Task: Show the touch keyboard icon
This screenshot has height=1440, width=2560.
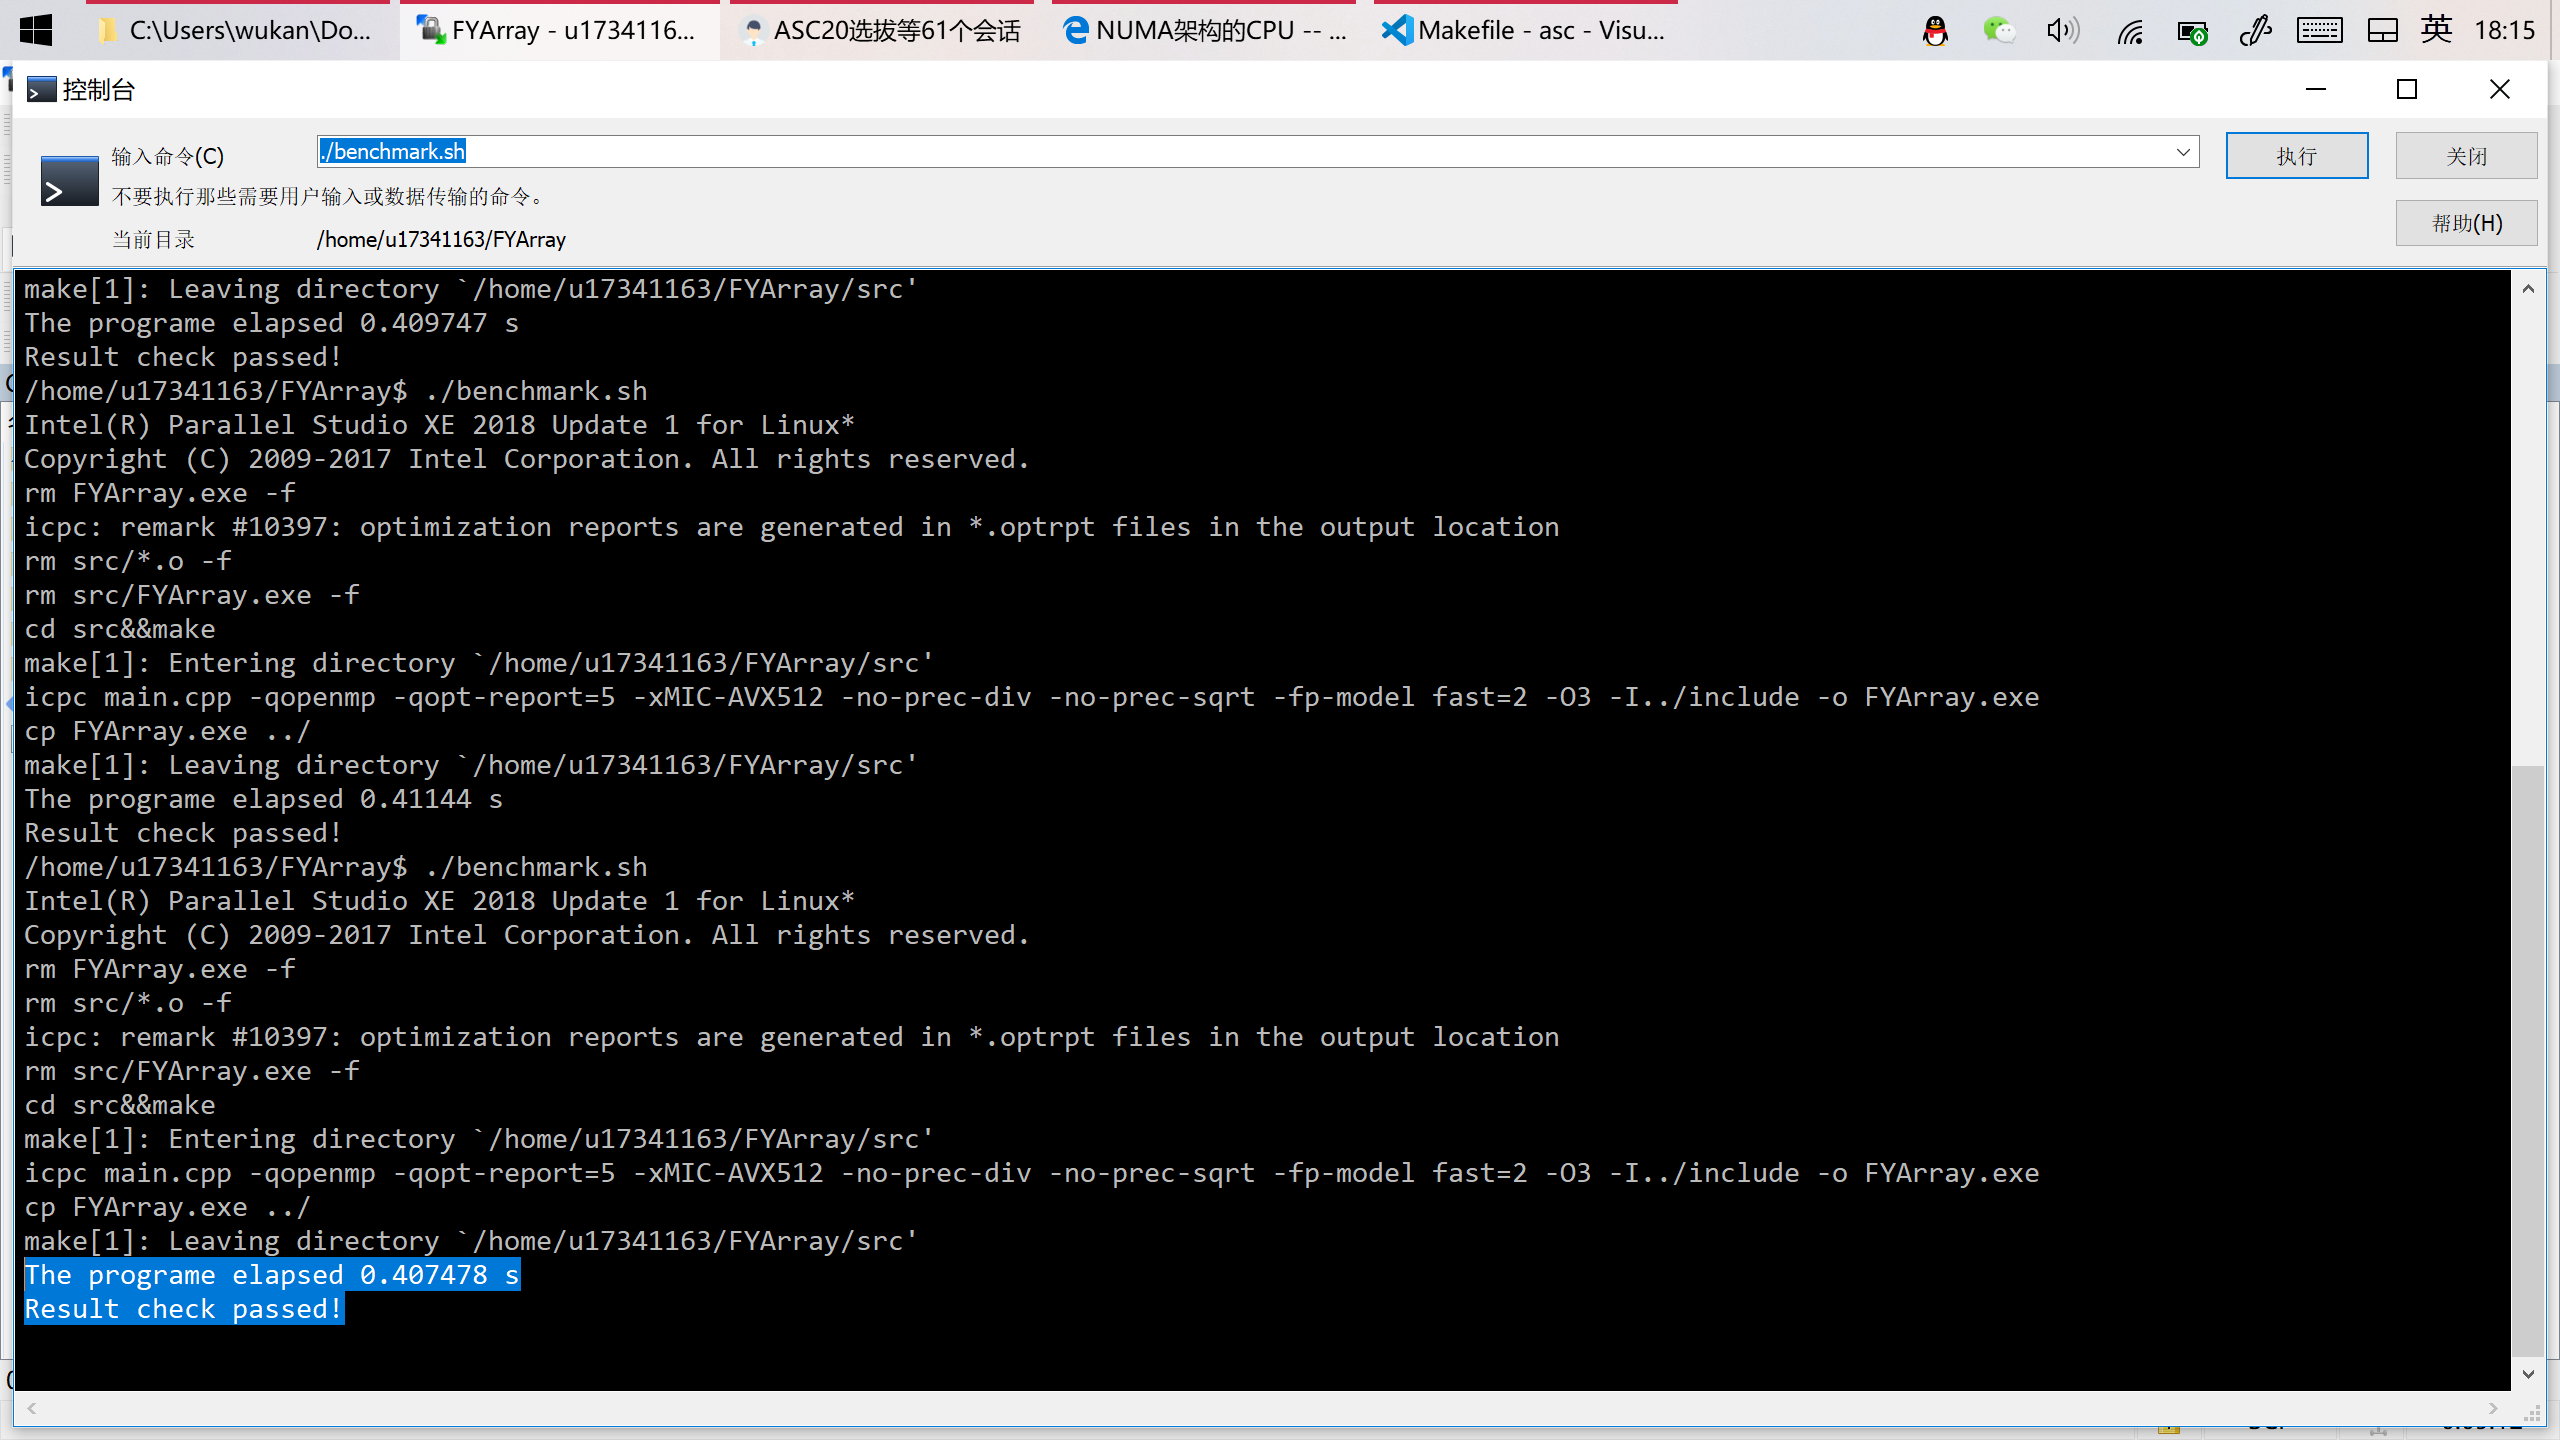Action: click(x=2319, y=31)
